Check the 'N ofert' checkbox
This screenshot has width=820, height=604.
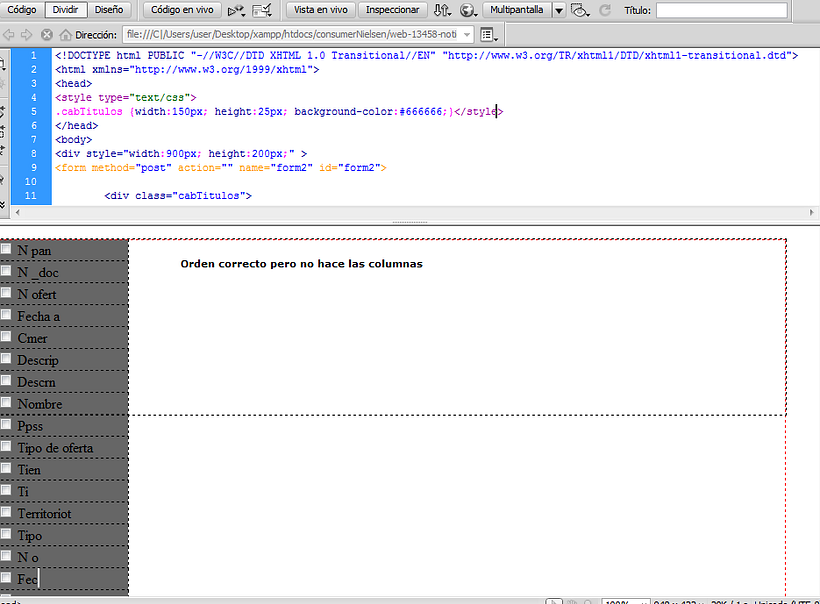click(x=6, y=293)
